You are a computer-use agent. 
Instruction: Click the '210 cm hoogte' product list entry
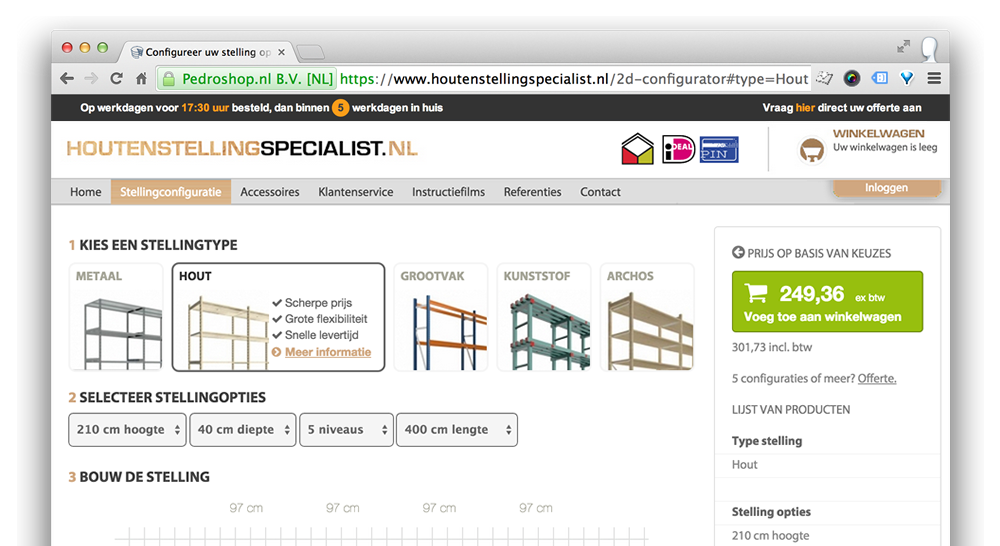click(x=770, y=536)
